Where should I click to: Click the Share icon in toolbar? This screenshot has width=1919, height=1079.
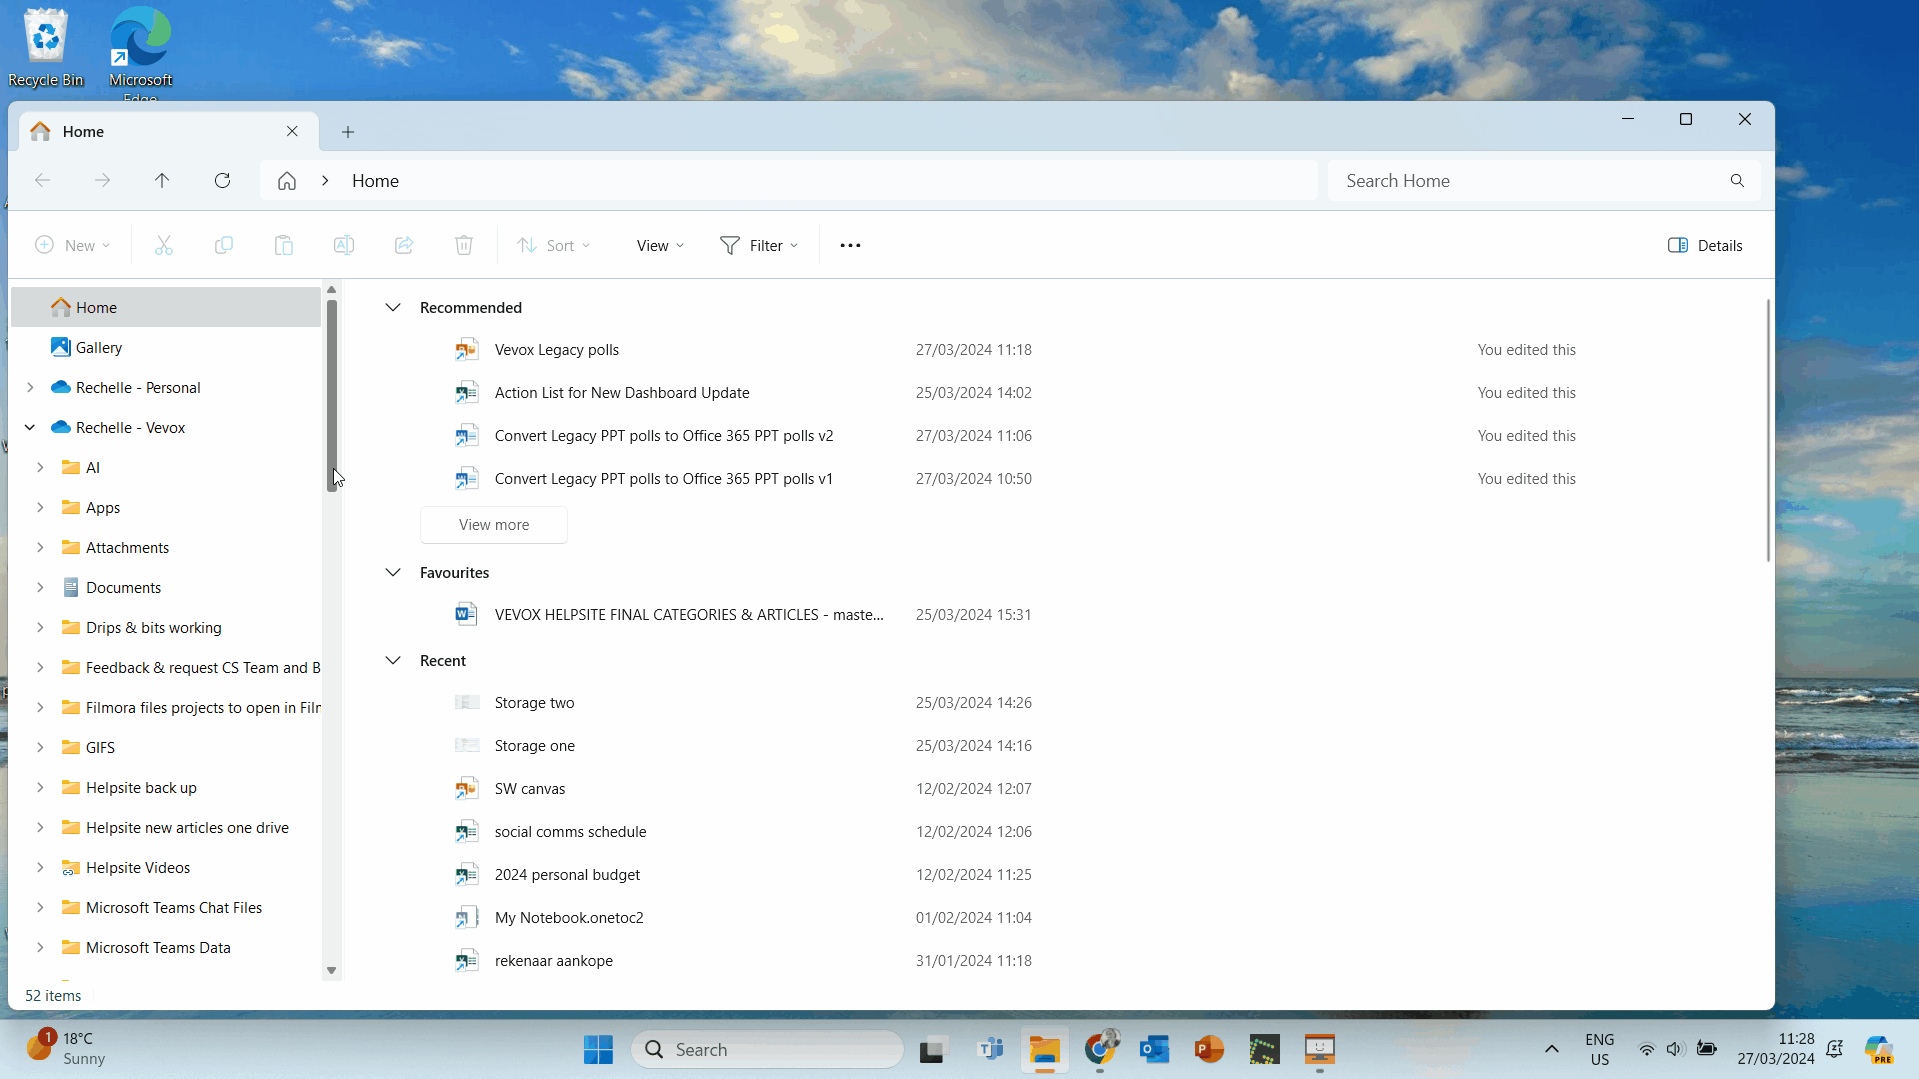(404, 246)
